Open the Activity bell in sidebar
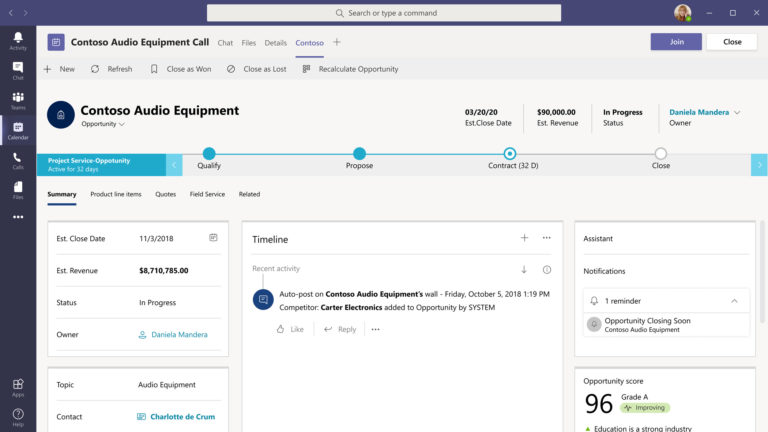Viewport: 768px width, 432px height. [x=18, y=41]
